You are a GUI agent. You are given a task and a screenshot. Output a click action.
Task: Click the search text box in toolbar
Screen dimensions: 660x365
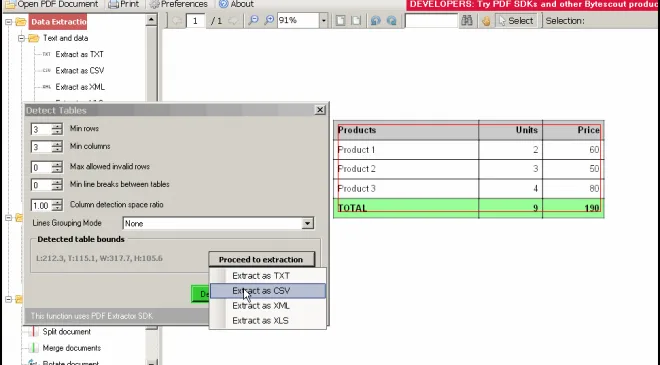pyautogui.click(x=431, y=21)
